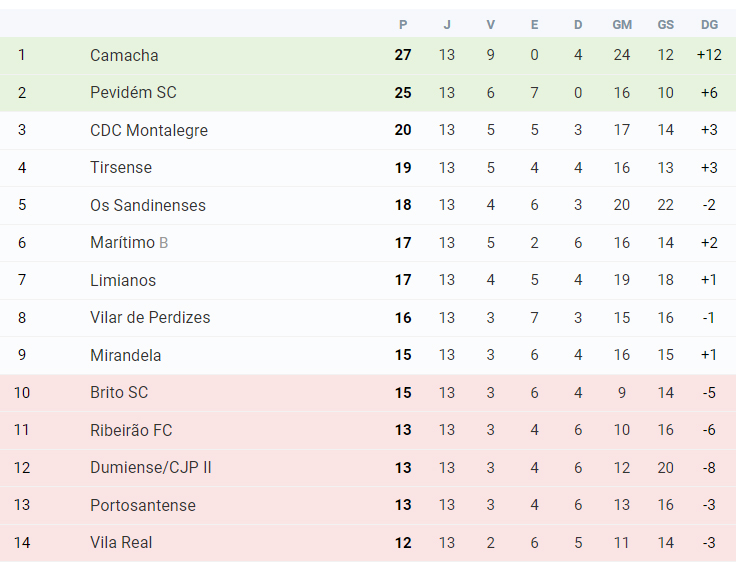Open the Camacha team link
Screen dimensions: 736x566
tap(124, 55)
